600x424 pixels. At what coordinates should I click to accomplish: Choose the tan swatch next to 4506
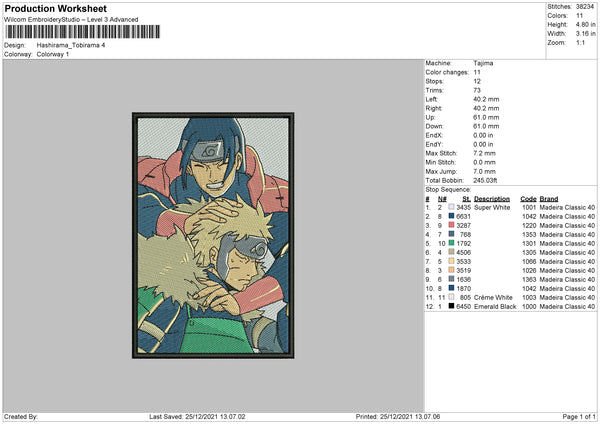(x=451, y=252)
